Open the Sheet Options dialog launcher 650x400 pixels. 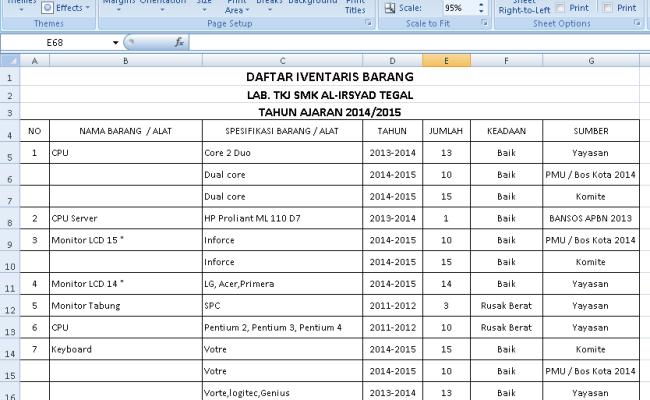coord(637,23)
